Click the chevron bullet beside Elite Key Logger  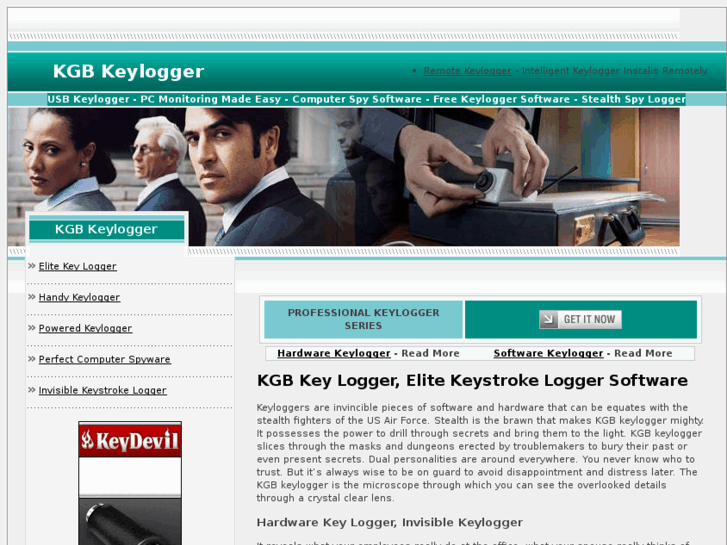tap(32, 266)
